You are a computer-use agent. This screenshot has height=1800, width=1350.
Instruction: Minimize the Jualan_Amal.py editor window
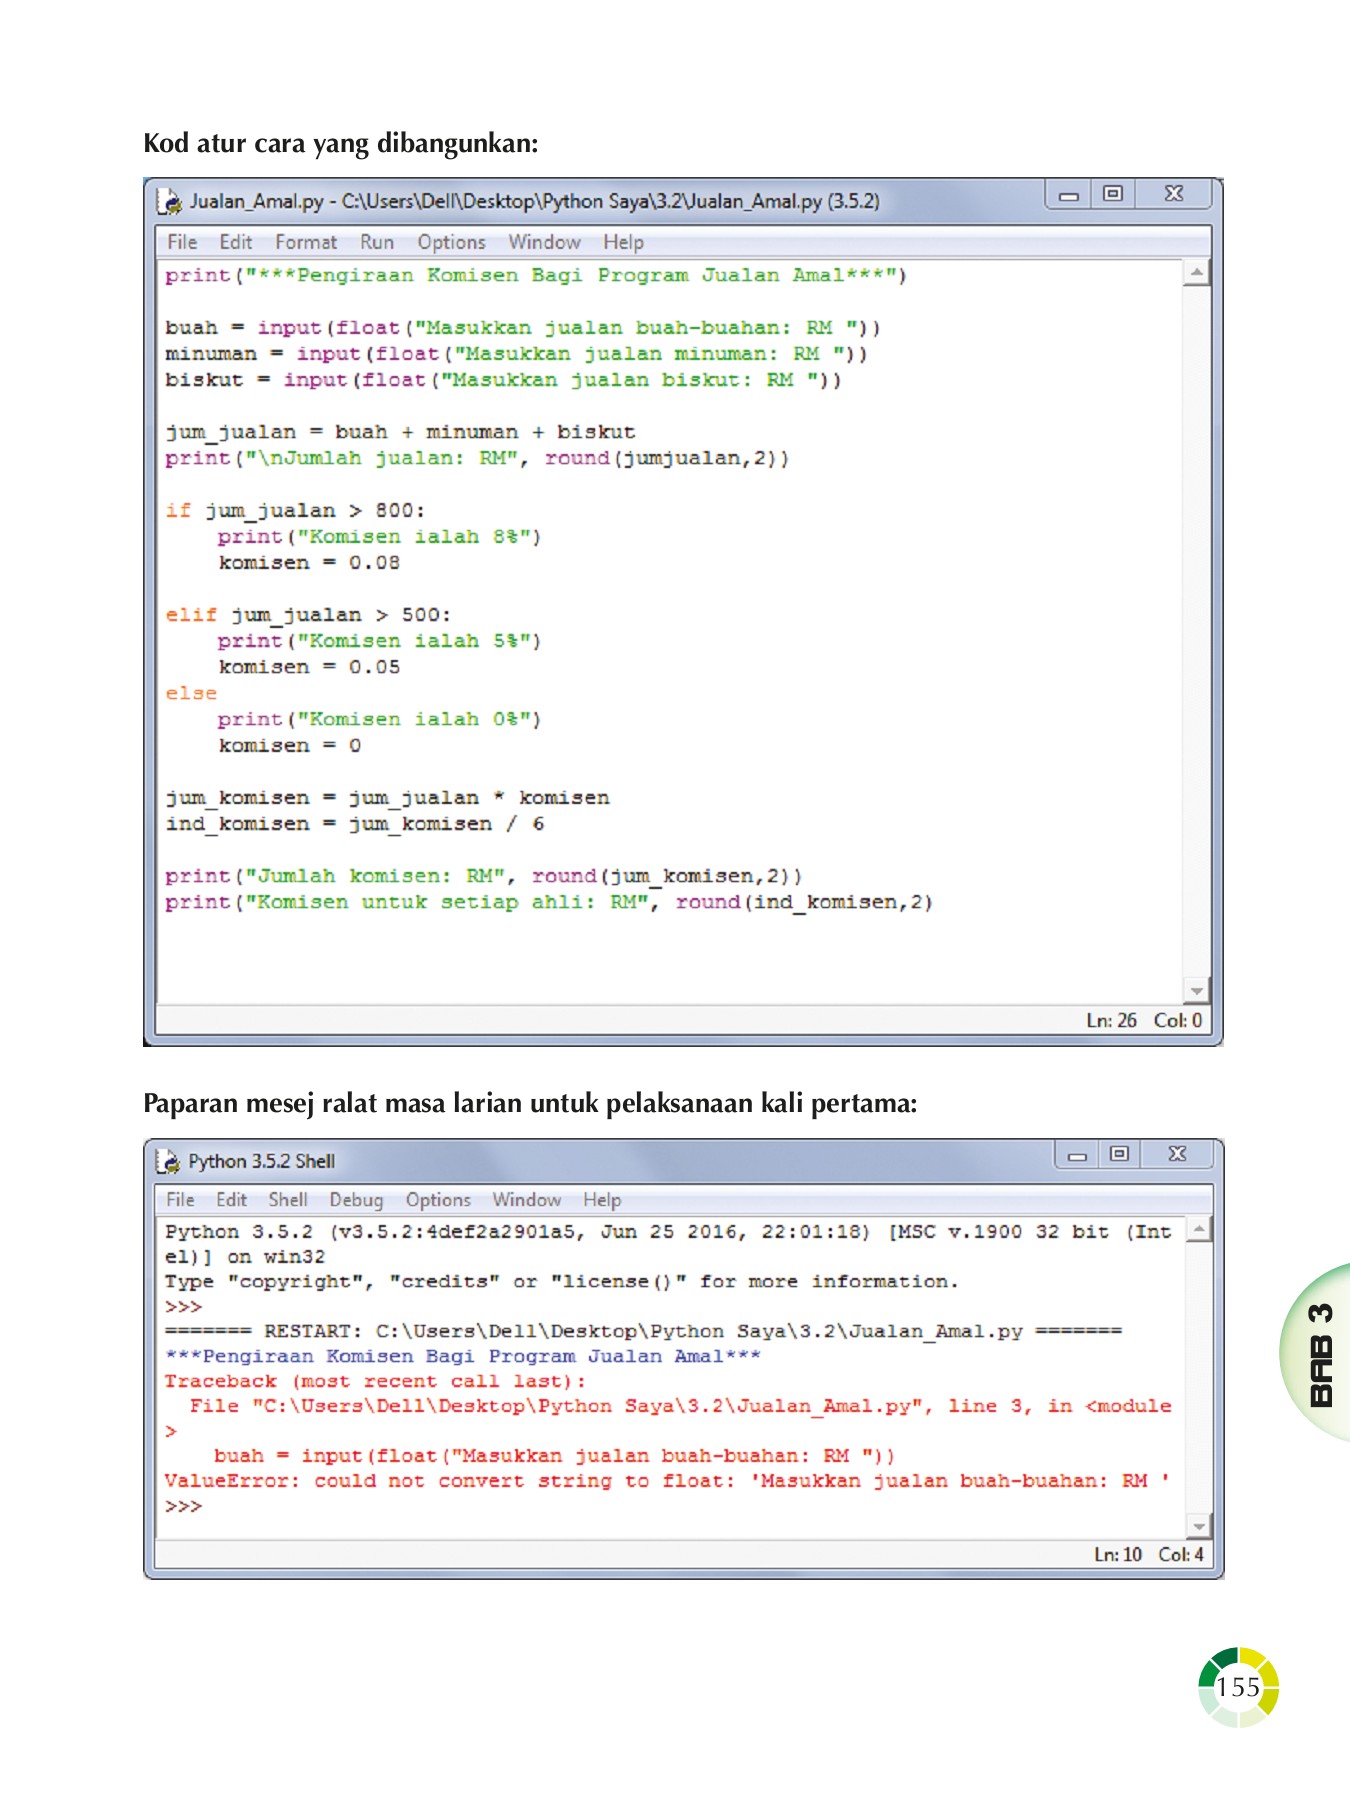click(x=1069, y=195)
